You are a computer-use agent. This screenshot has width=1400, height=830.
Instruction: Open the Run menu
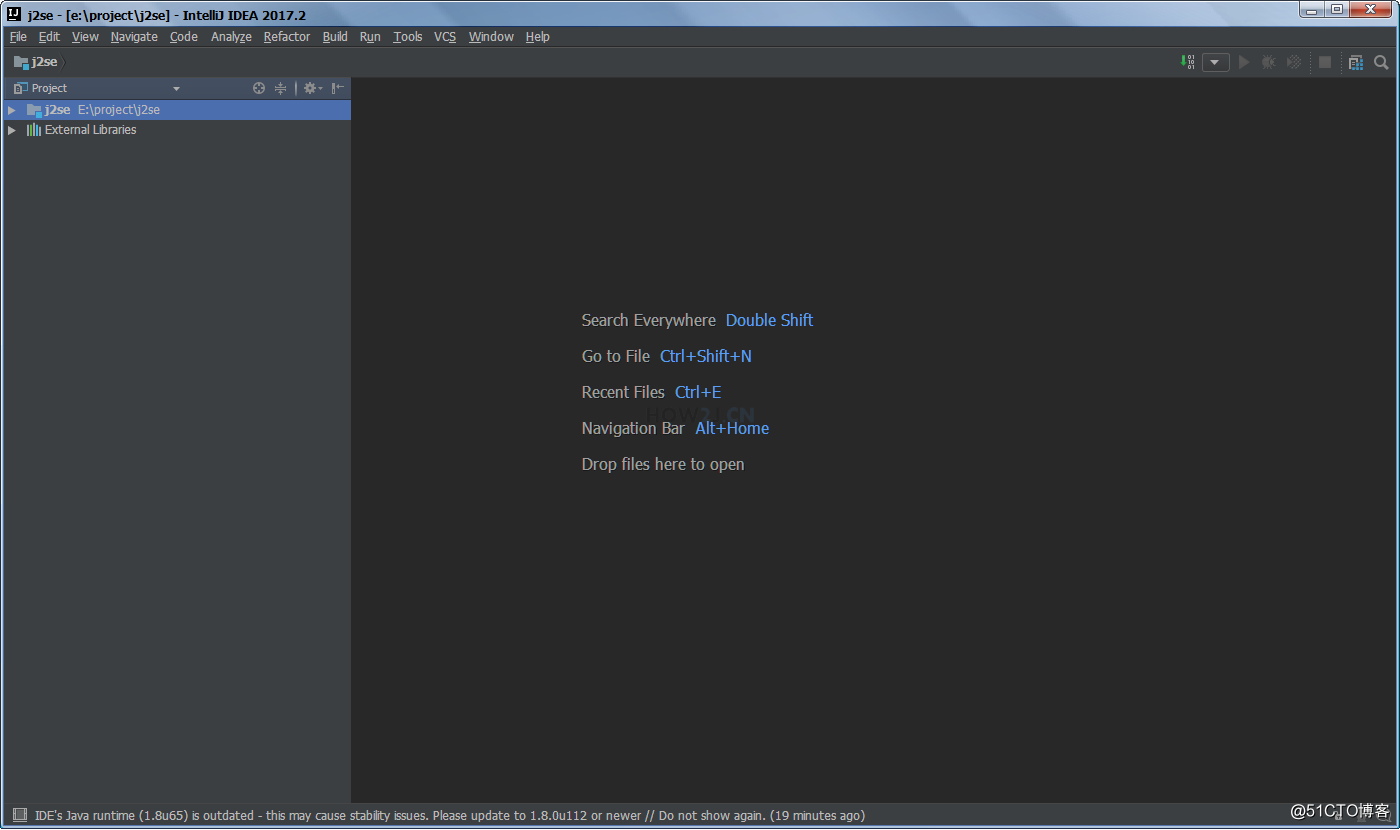[x=370, y=37]
